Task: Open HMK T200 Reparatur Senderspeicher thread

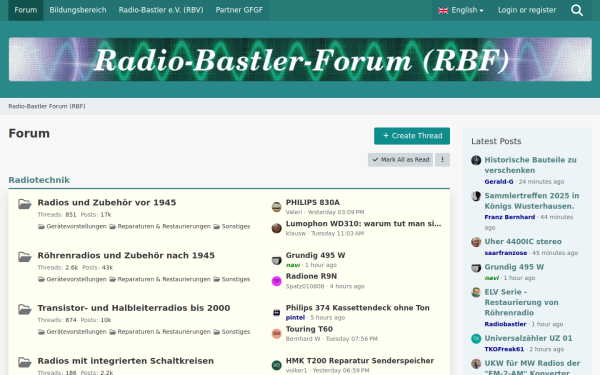Action: pos(360,361)
